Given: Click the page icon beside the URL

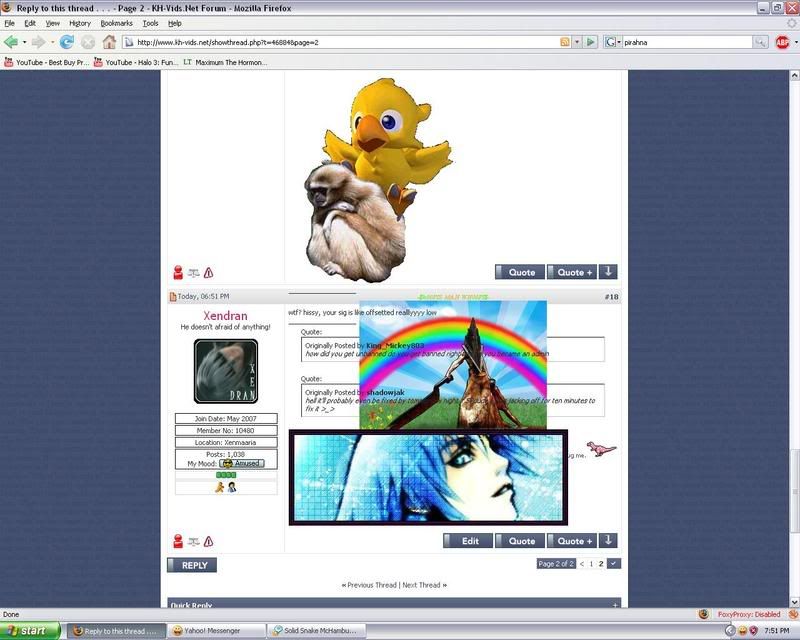Looking at the screenshot, I should click(129, 42).
